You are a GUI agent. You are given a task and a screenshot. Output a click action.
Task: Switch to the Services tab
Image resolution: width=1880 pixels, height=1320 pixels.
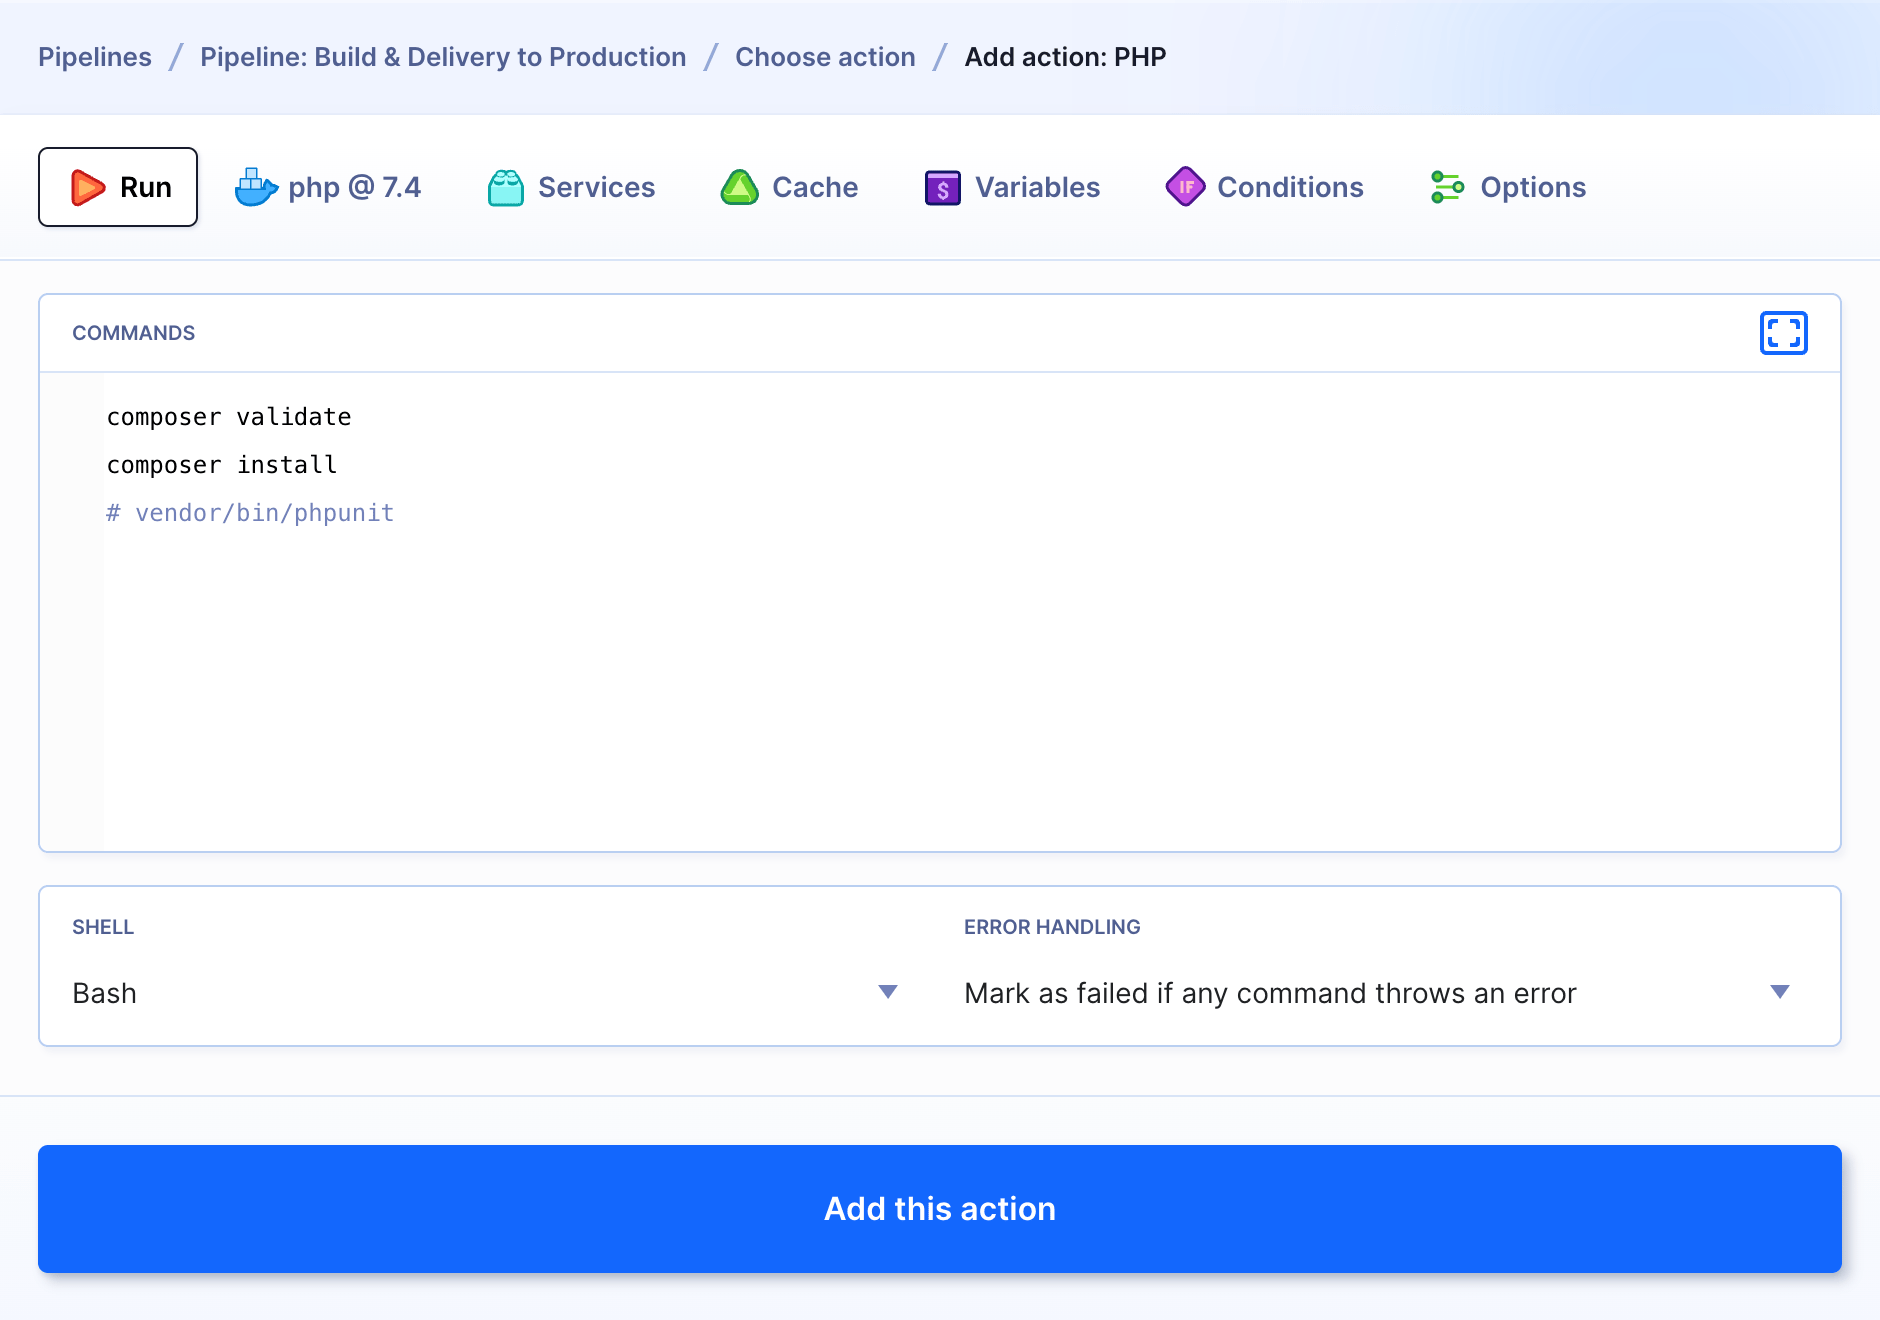[571, 187]
